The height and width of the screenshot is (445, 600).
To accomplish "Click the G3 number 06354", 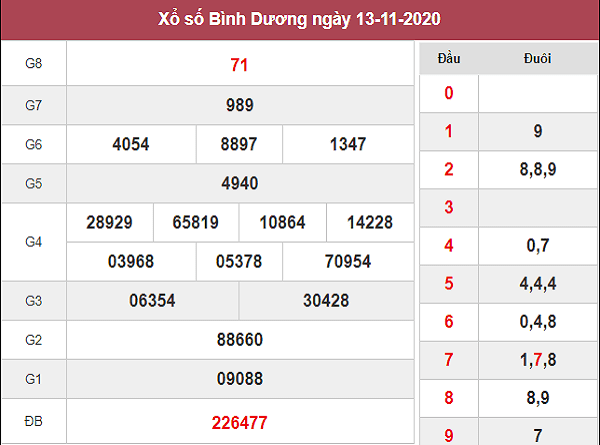I will [x=152, y=300].
